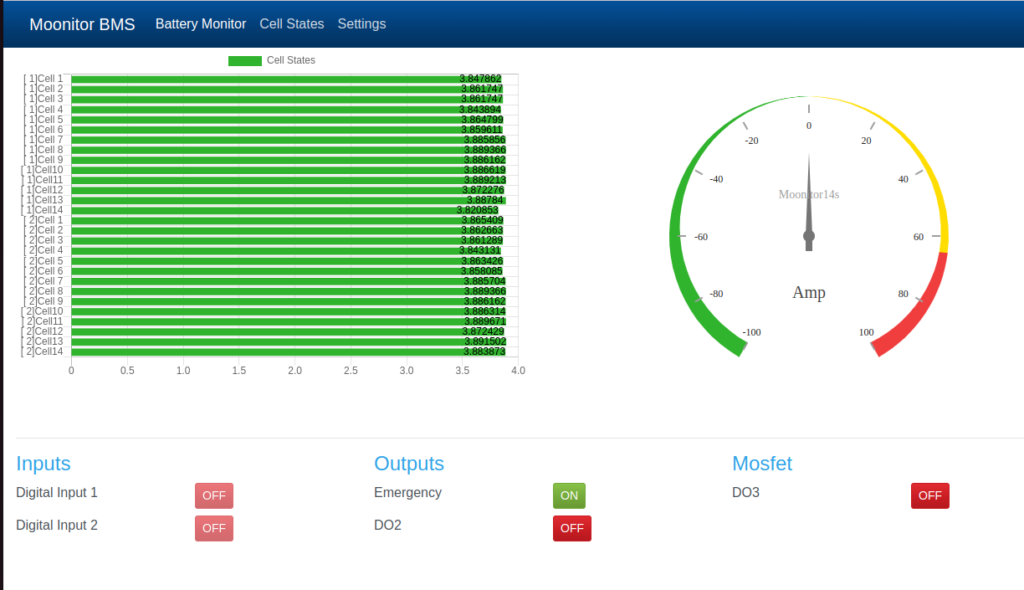Click the Outputs section heading
The height and width of the screenshot is (590, 1024).
pos(409,463)
